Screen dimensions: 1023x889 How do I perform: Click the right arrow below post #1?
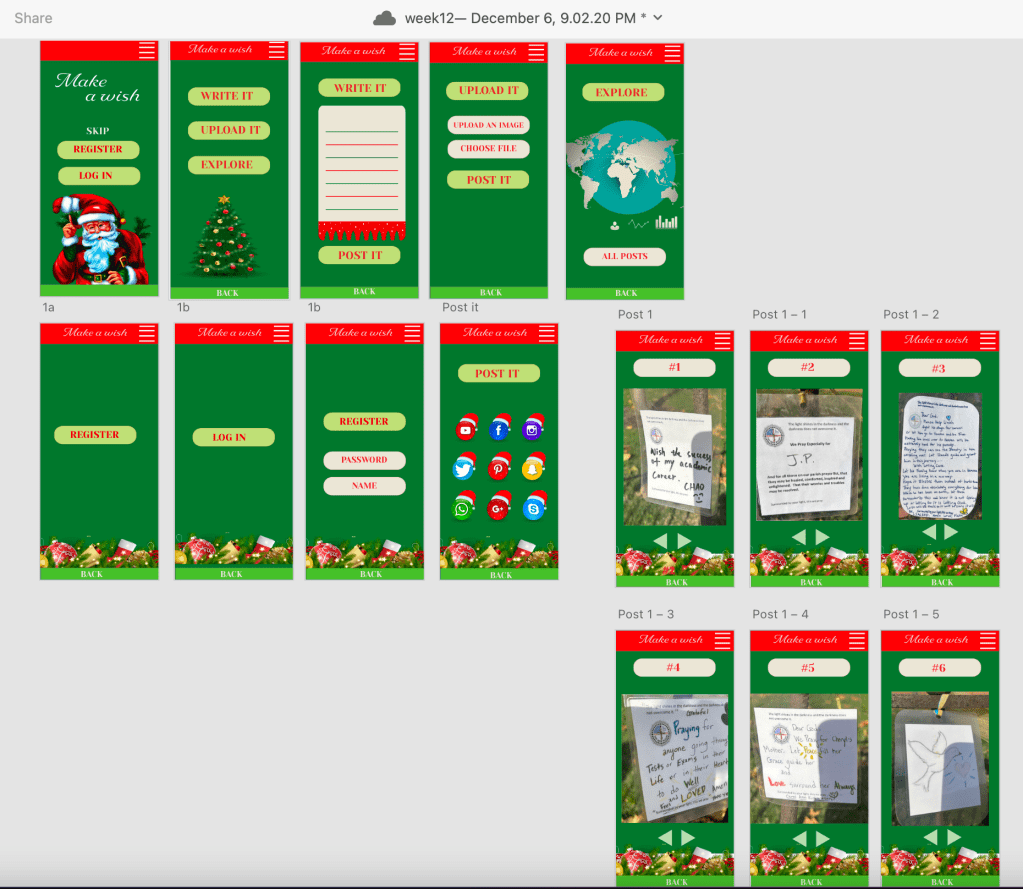click(685, 541)
